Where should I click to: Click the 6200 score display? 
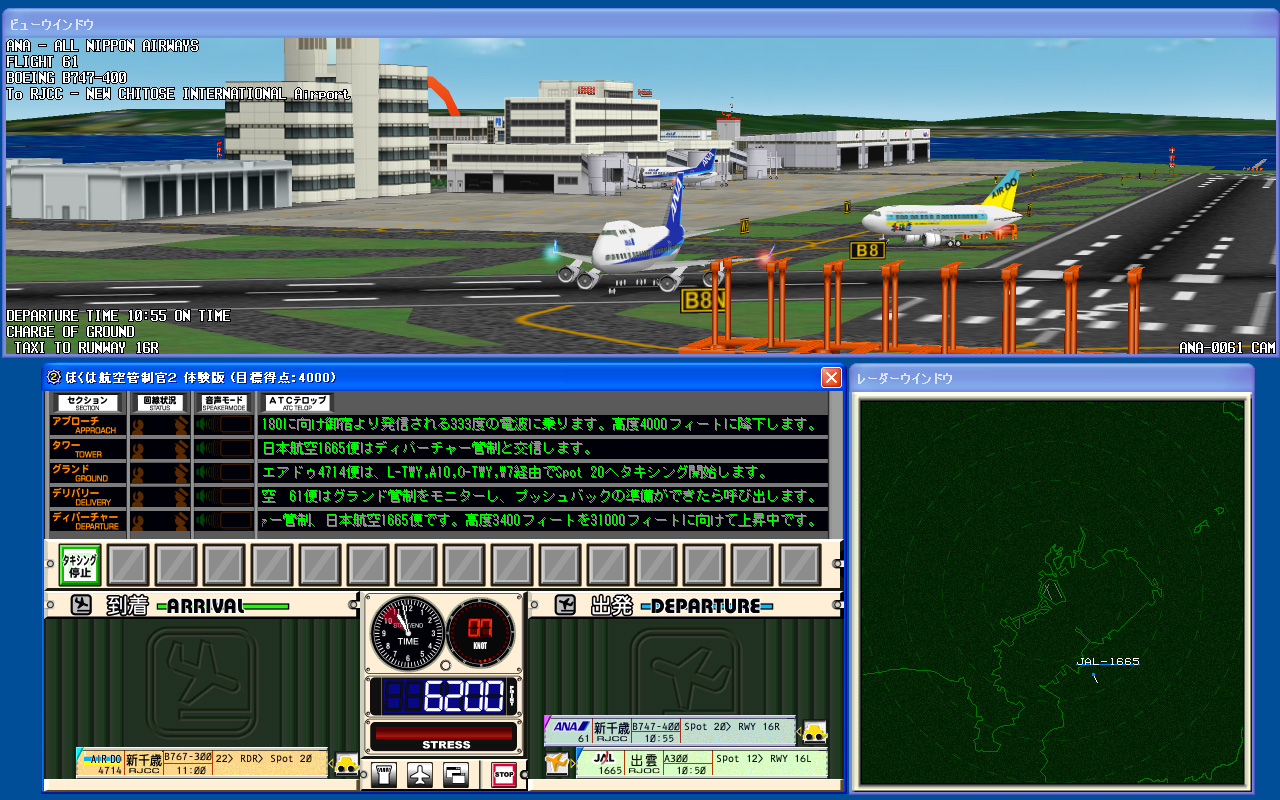coord(443,696)
